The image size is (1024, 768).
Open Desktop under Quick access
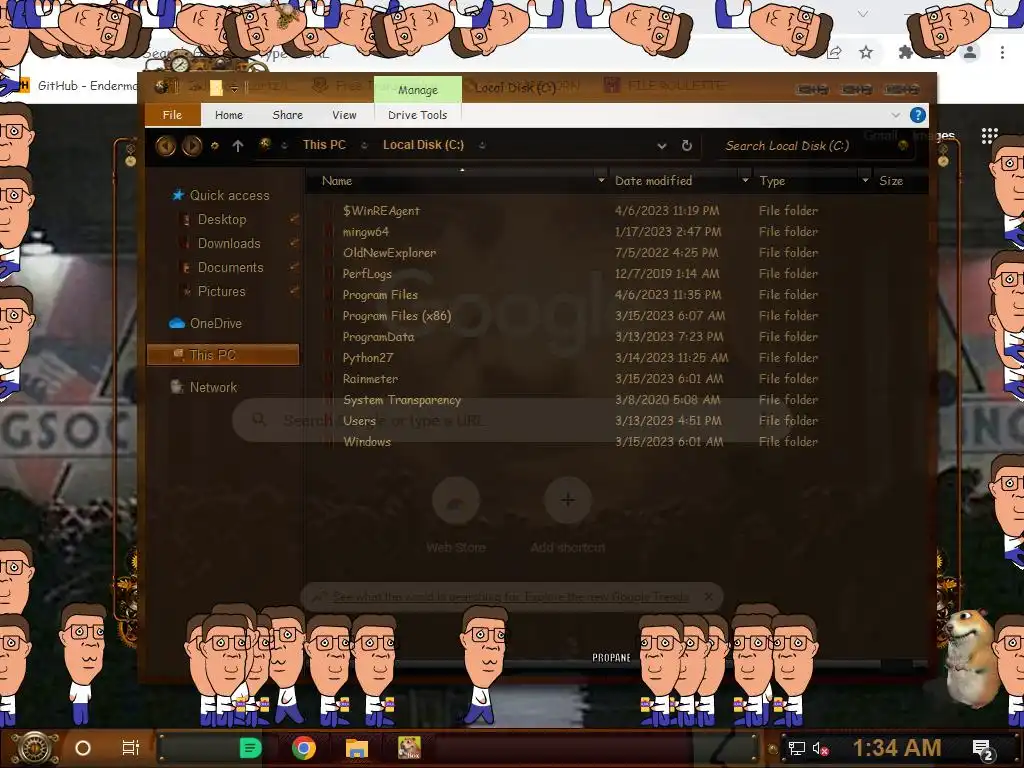click(214, 219)
